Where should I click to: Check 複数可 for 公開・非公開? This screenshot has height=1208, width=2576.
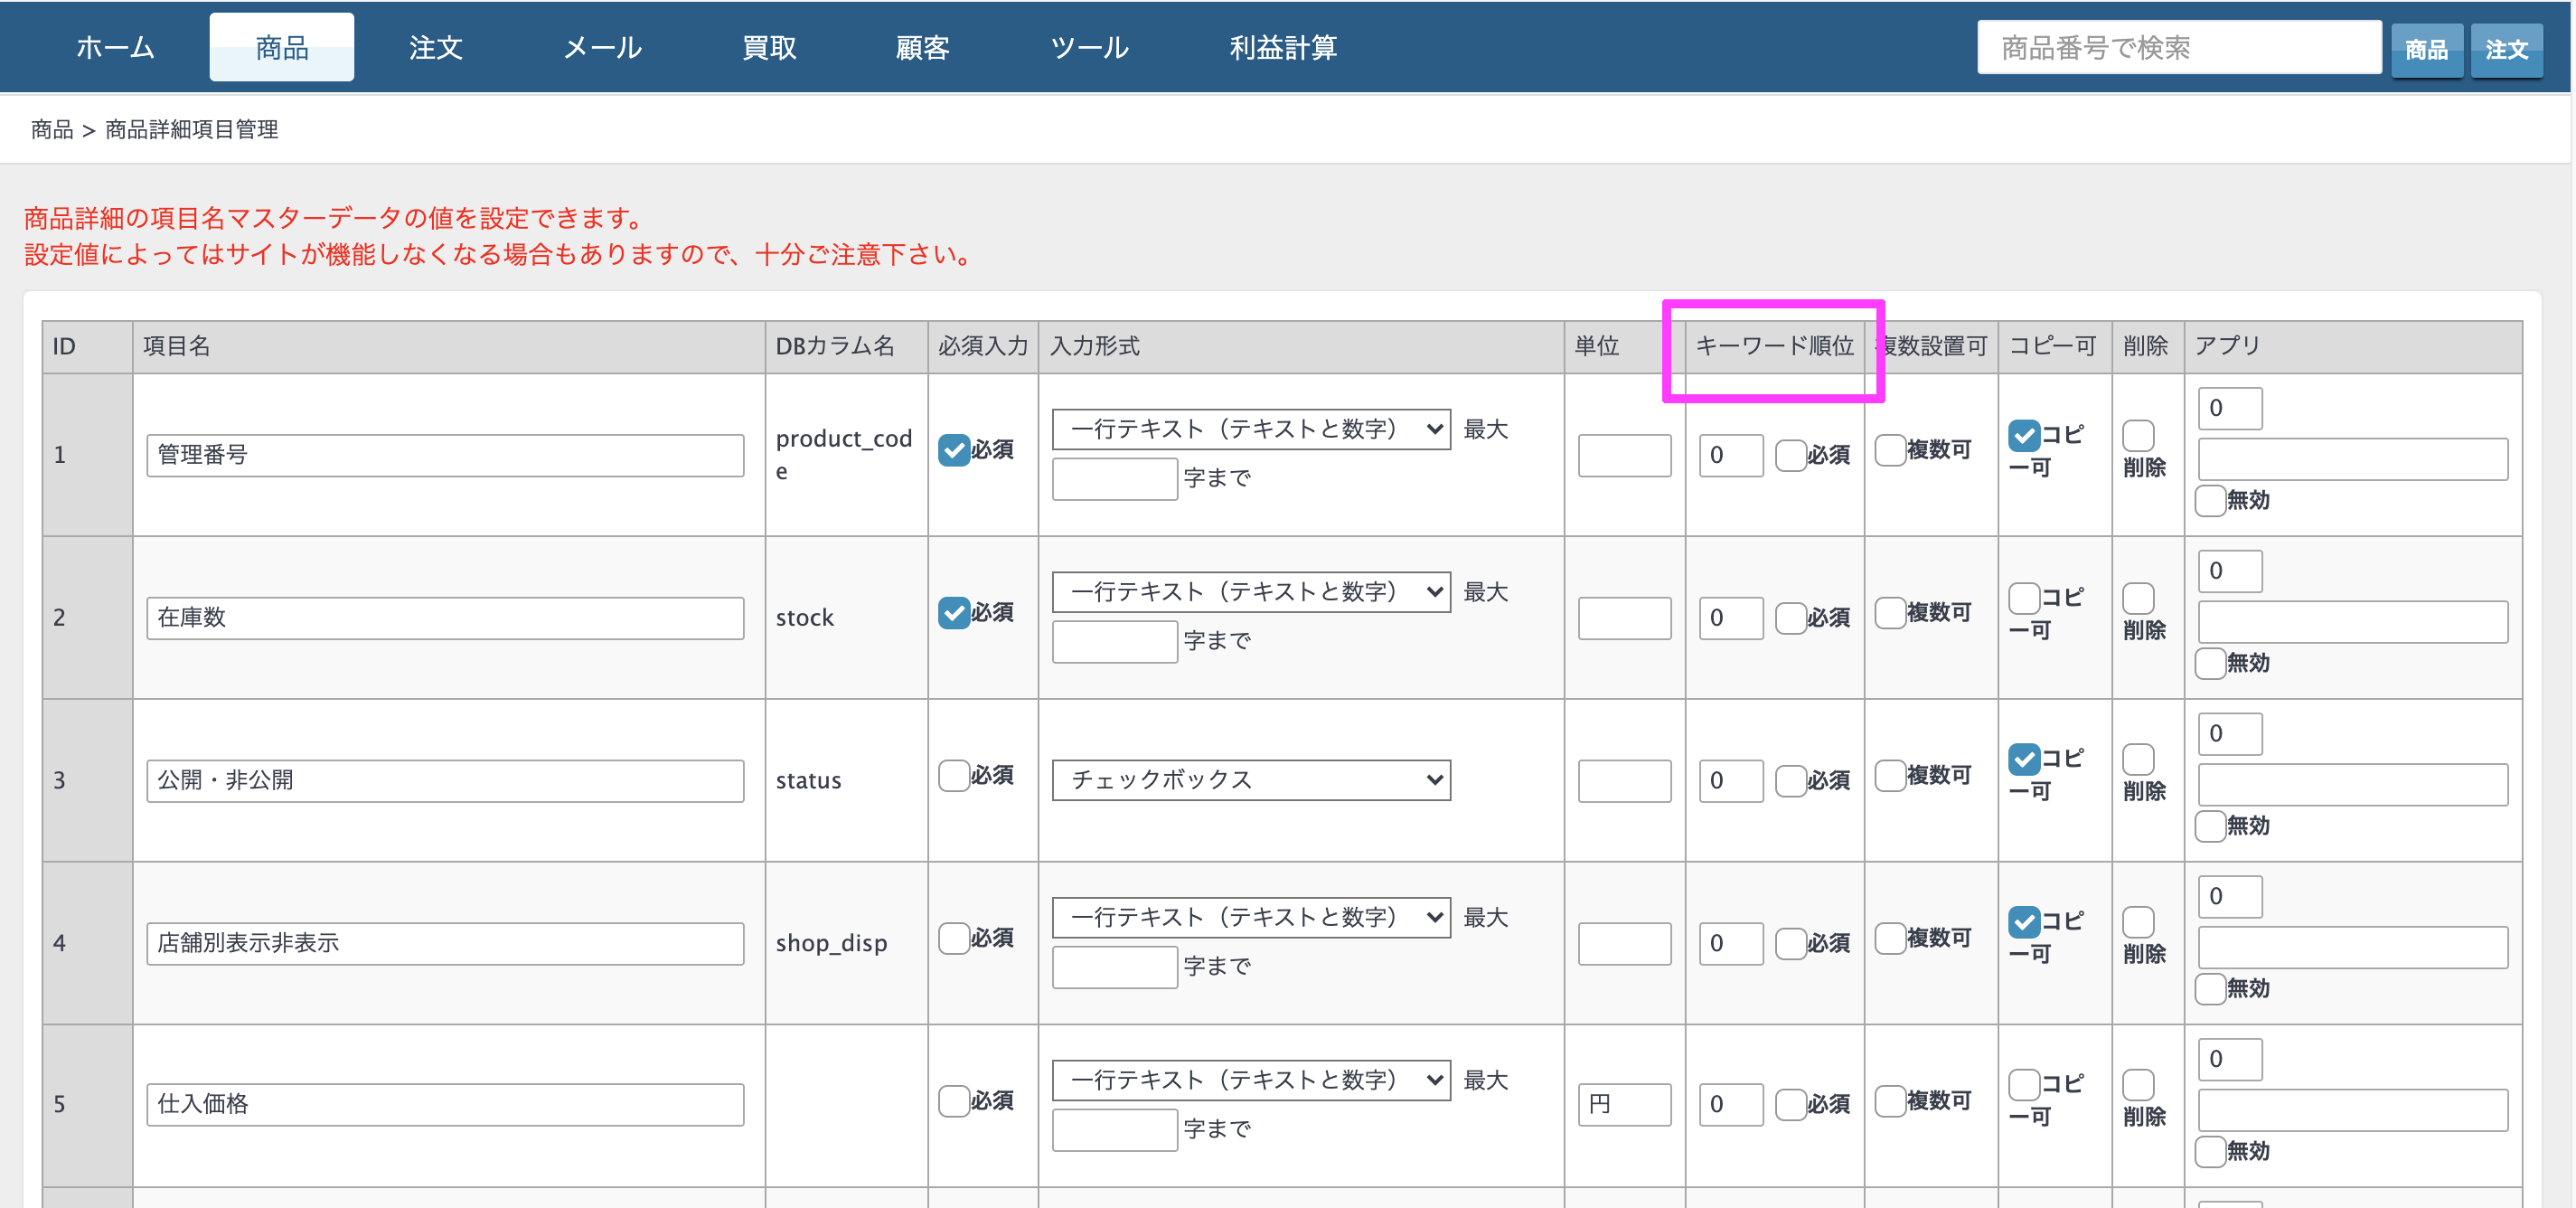1890,775
